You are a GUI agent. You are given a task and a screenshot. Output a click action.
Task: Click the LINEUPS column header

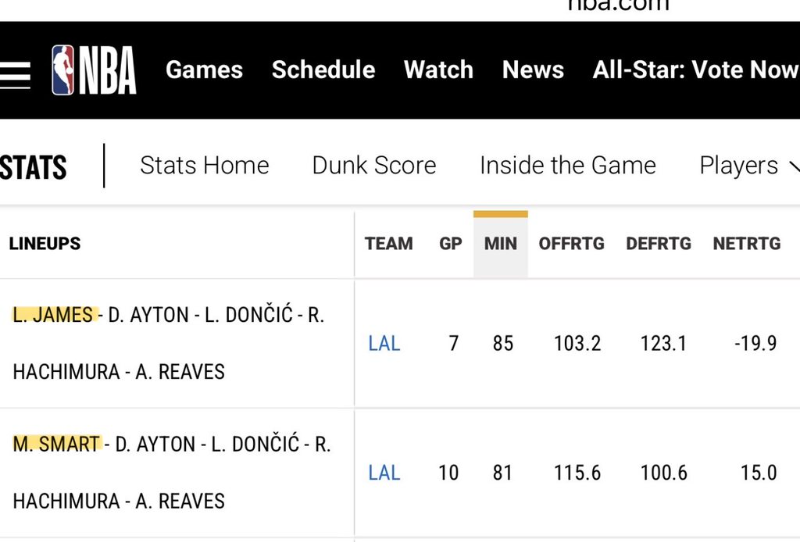[45, 243]
